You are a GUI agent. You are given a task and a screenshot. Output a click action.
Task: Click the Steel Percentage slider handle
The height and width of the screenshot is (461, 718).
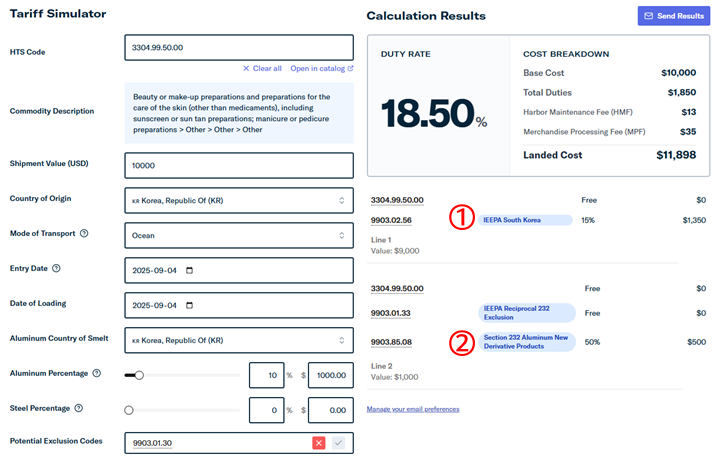pyautogui.click(x=129, y=410)
